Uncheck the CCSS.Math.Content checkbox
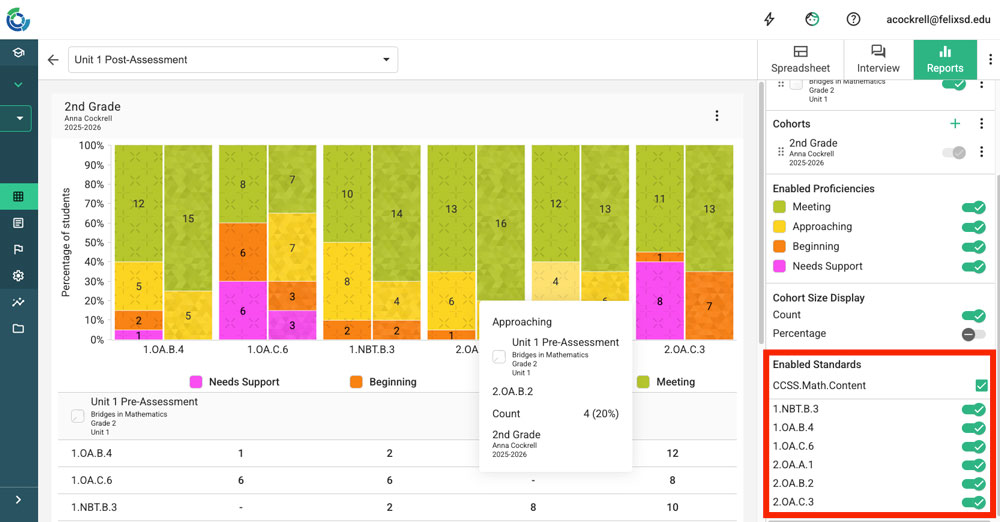This screenshot has height=522, width=1000. 981,385
